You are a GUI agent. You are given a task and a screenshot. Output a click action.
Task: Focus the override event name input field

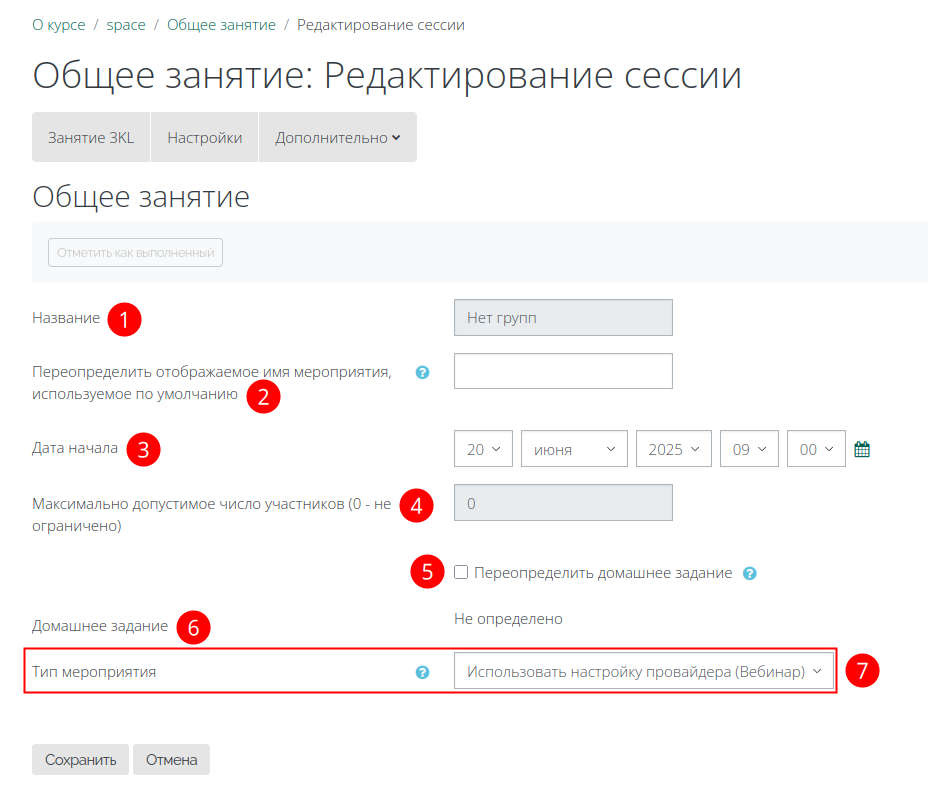click(563, 371)
